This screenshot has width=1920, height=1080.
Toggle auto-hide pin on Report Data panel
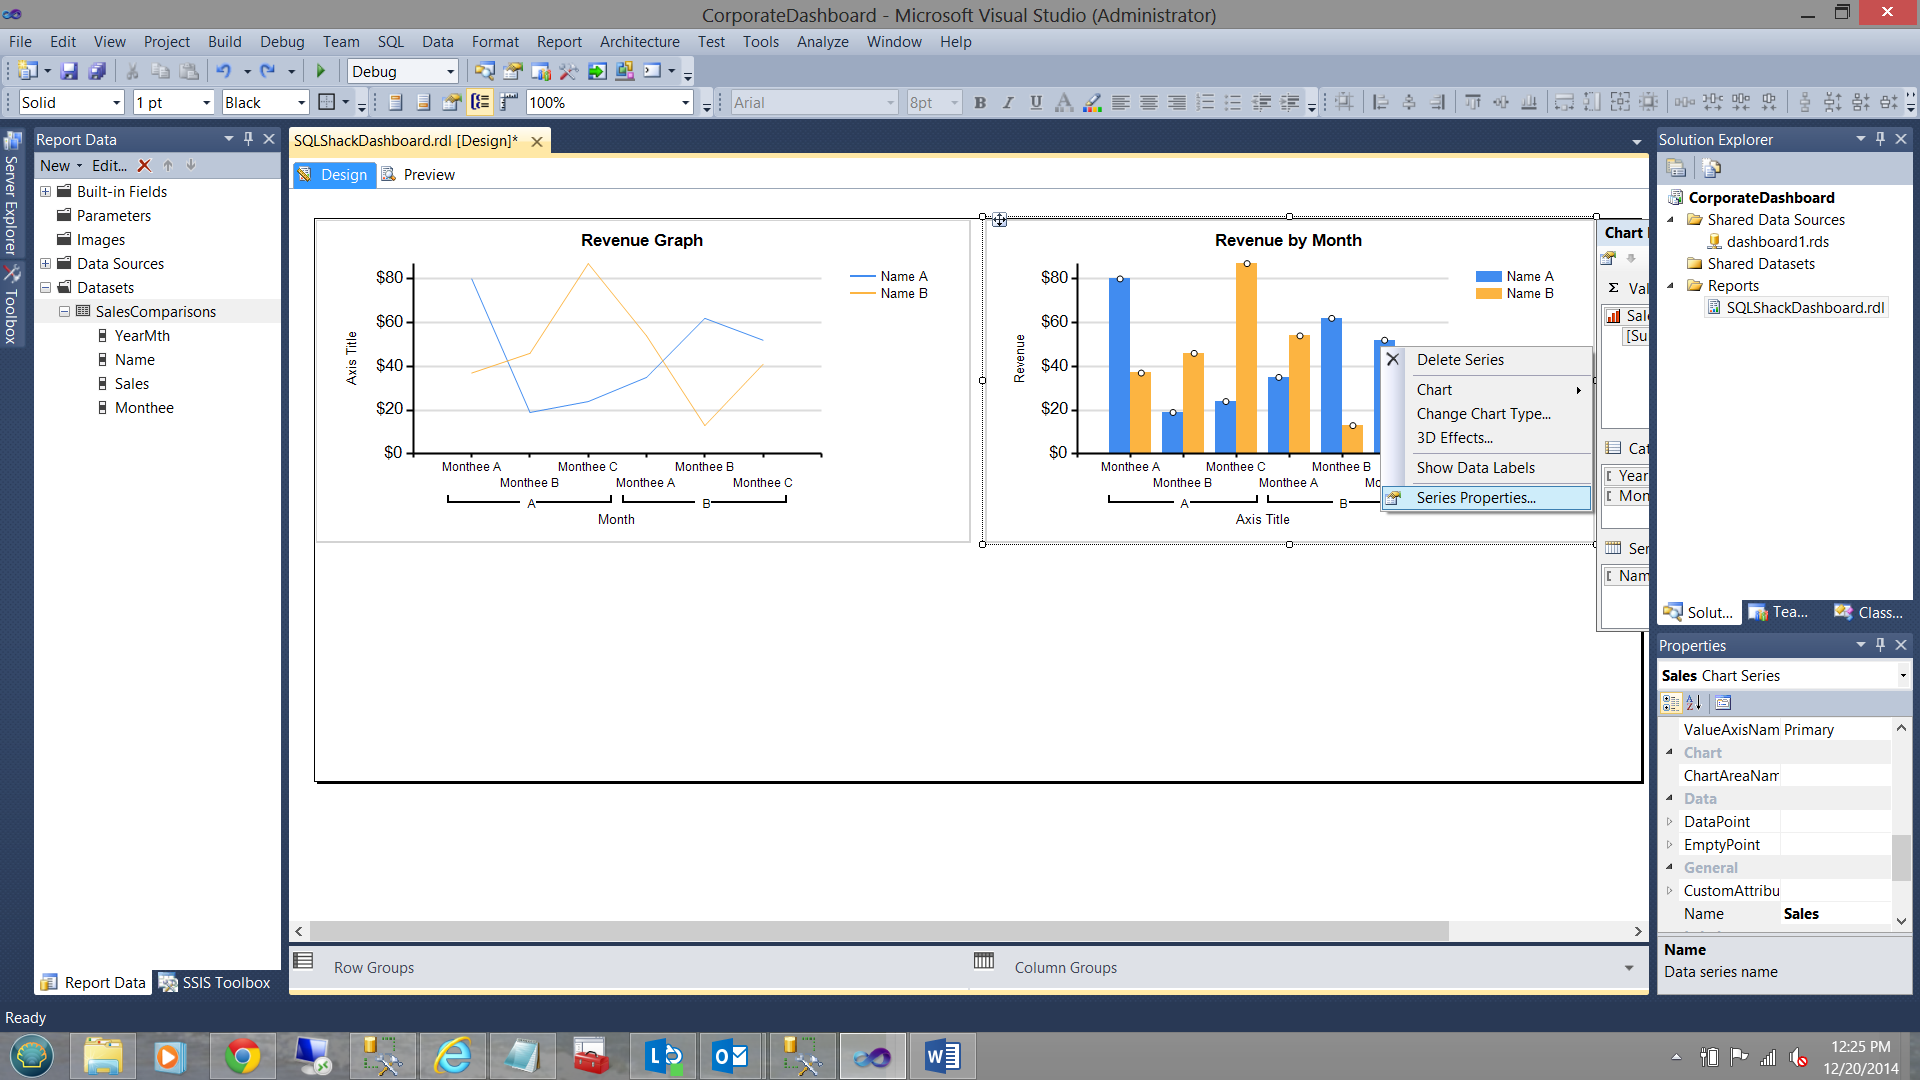[x=248, y=139]
